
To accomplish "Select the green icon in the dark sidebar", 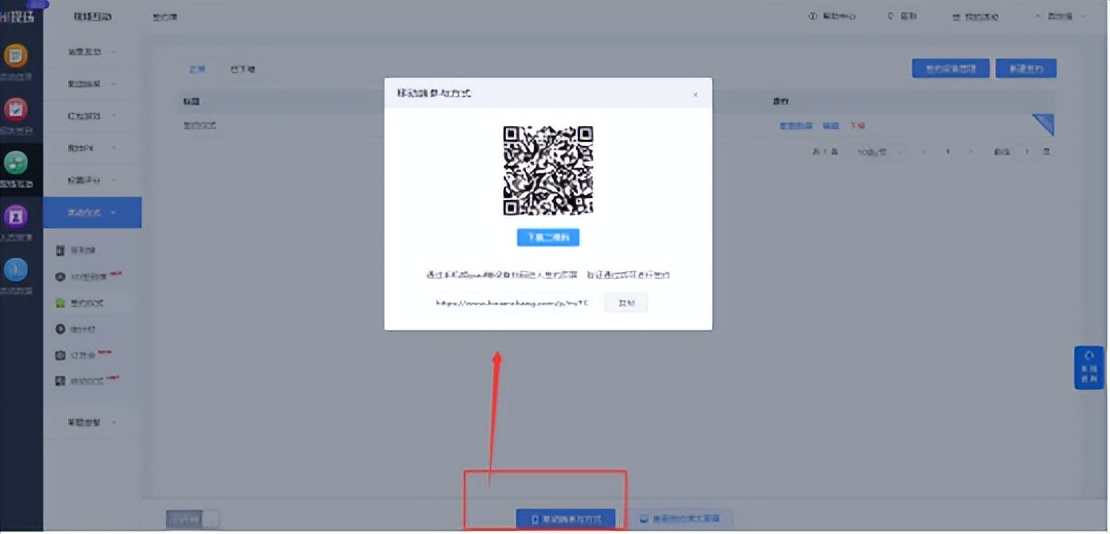I will pos(16,163).
